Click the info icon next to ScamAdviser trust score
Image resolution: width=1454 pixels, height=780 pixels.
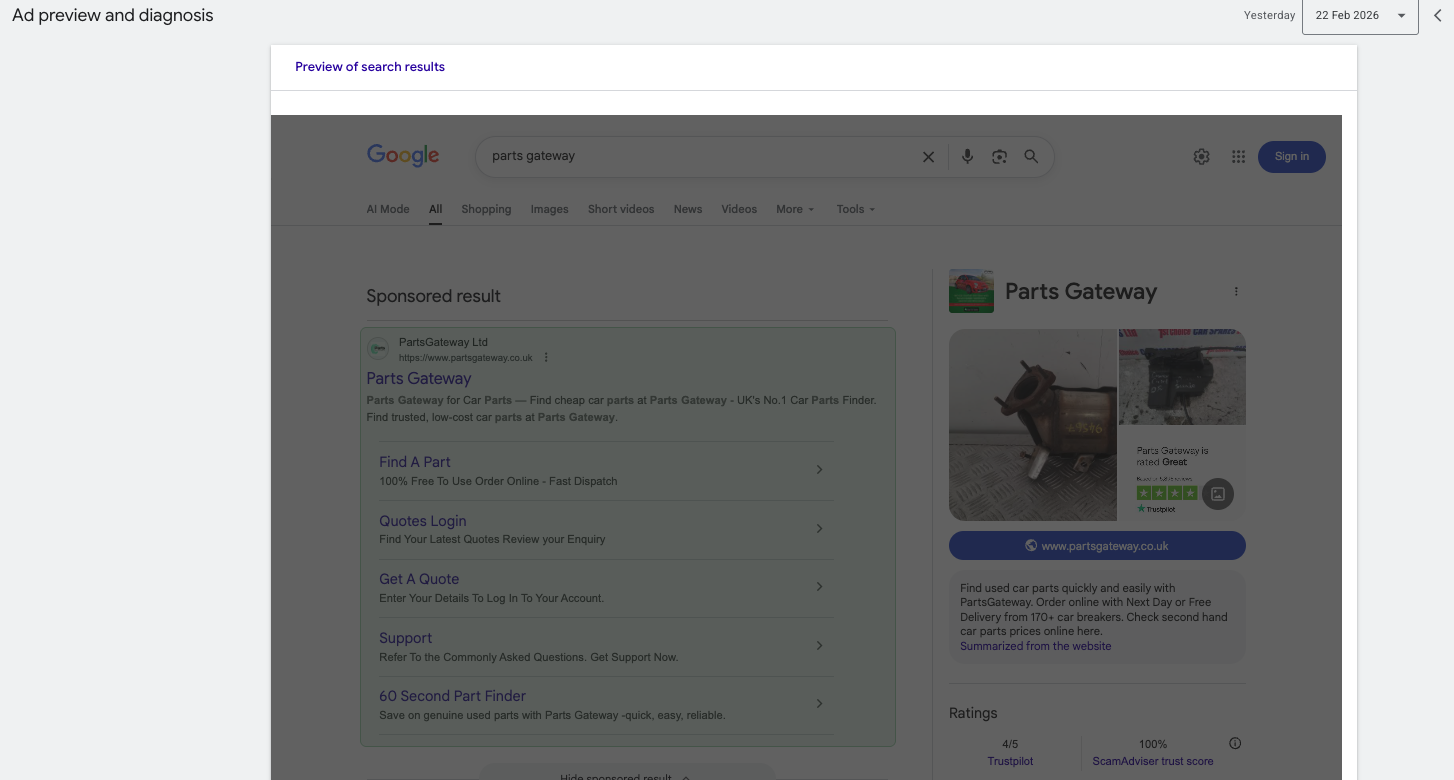(x=1234, y=743)
